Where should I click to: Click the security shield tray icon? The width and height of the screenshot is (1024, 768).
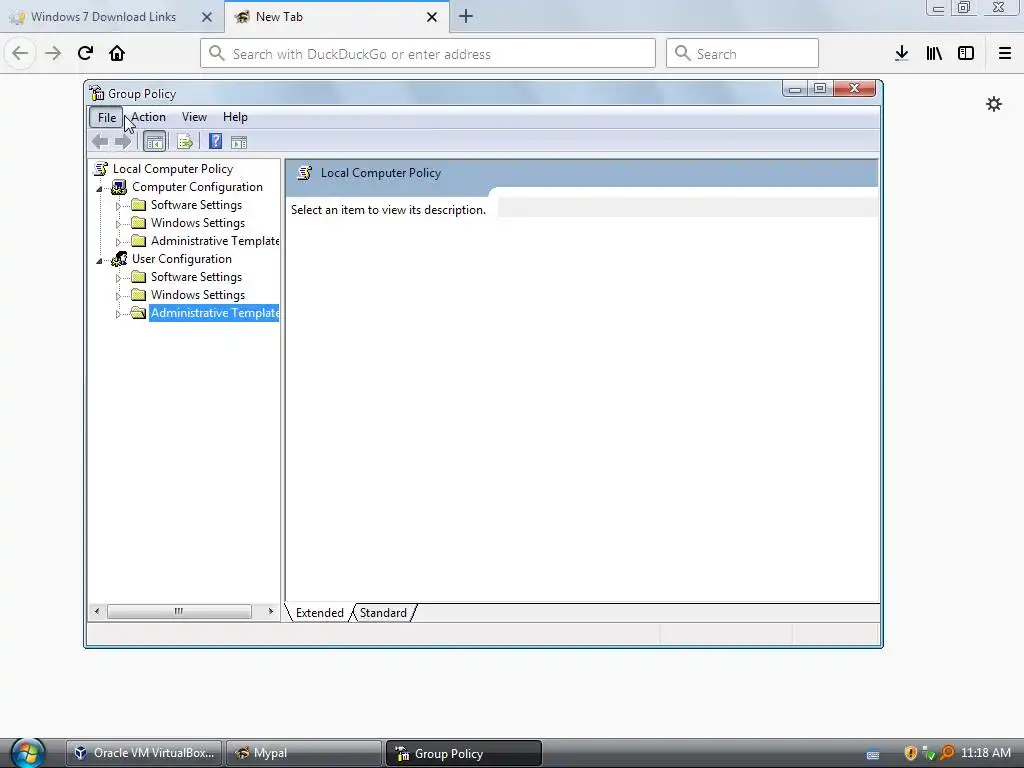(910, 753)
